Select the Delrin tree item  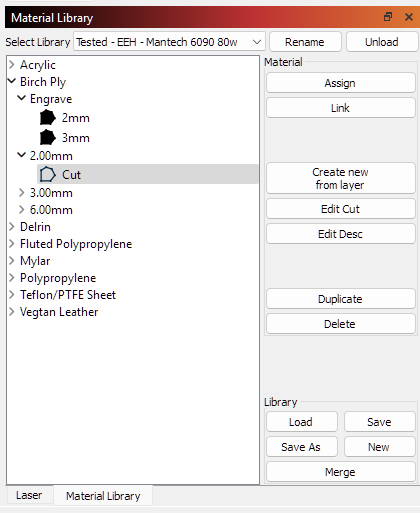[35, 227]
